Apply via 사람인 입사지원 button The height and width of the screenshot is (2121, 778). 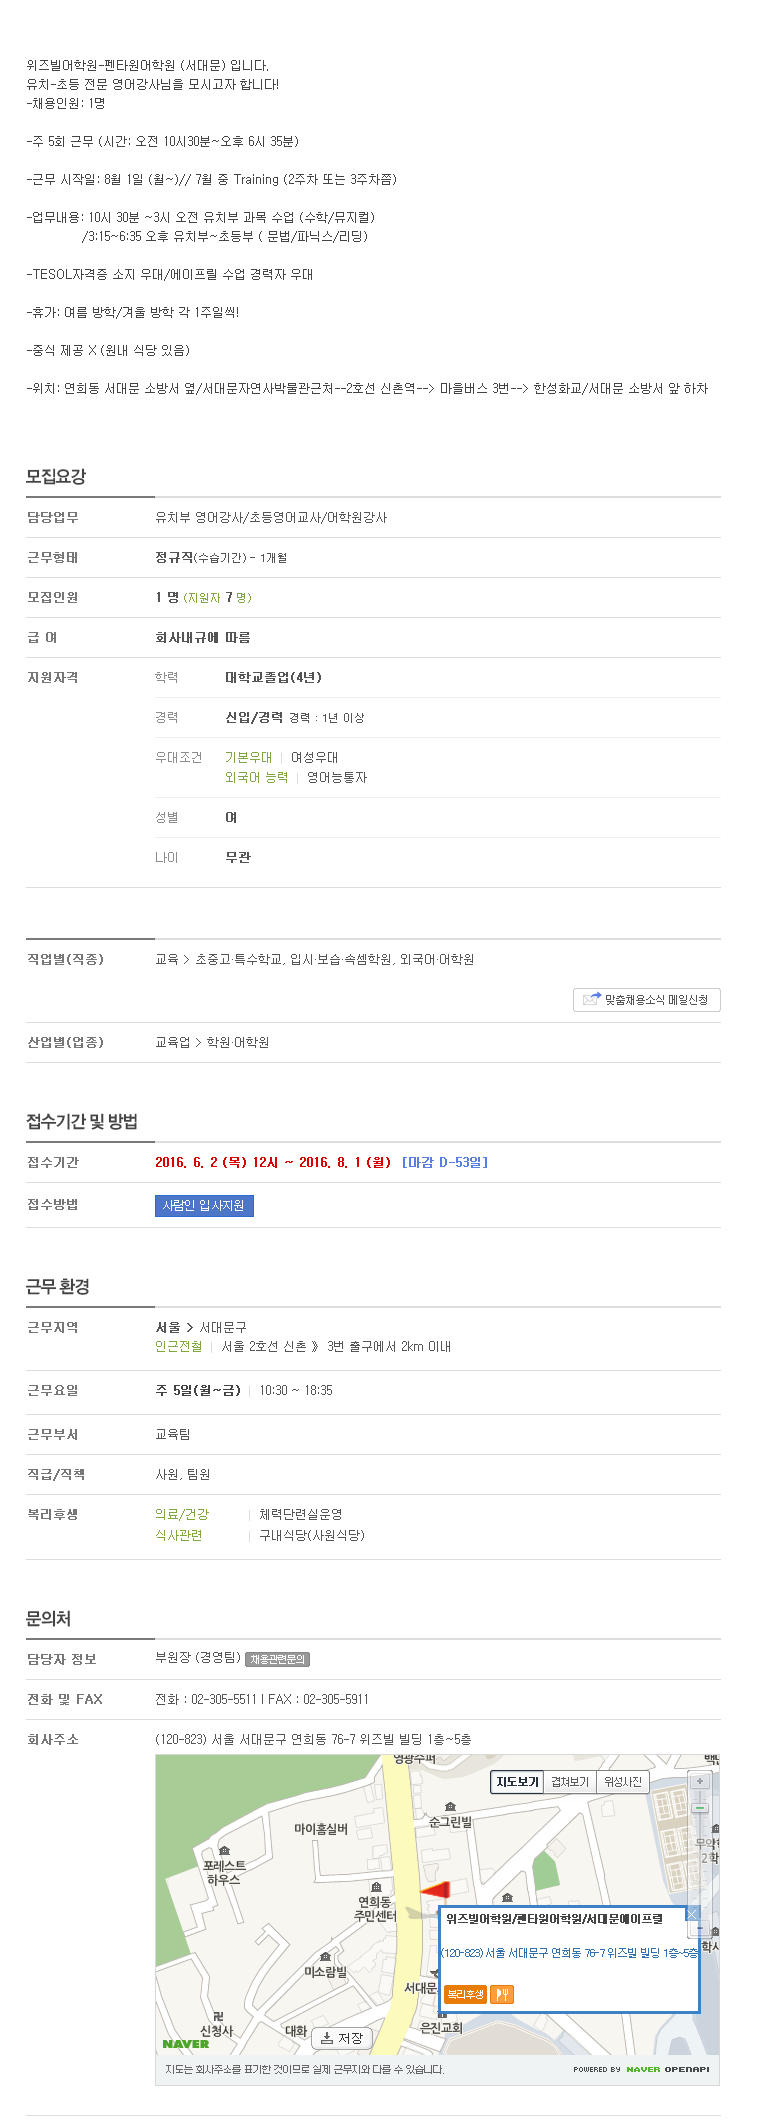(x=204, y=1205)
